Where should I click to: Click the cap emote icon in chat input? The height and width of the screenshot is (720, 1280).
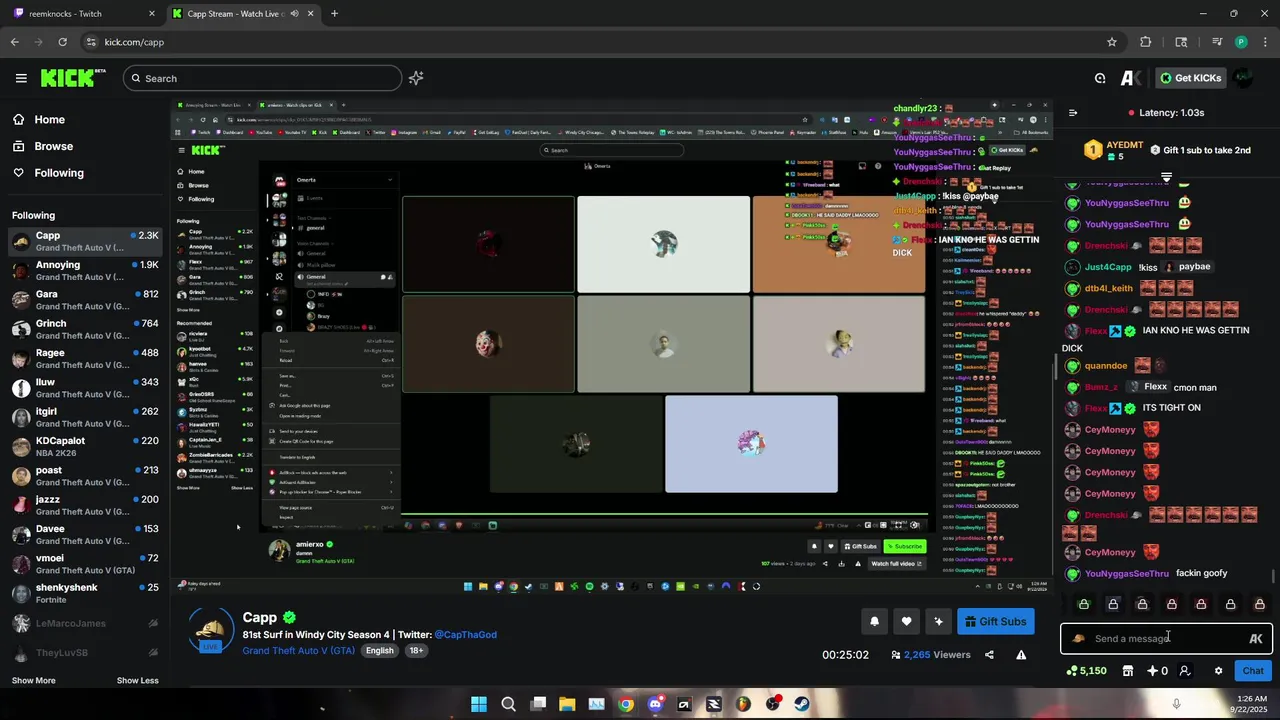(x=1078, y=639)
